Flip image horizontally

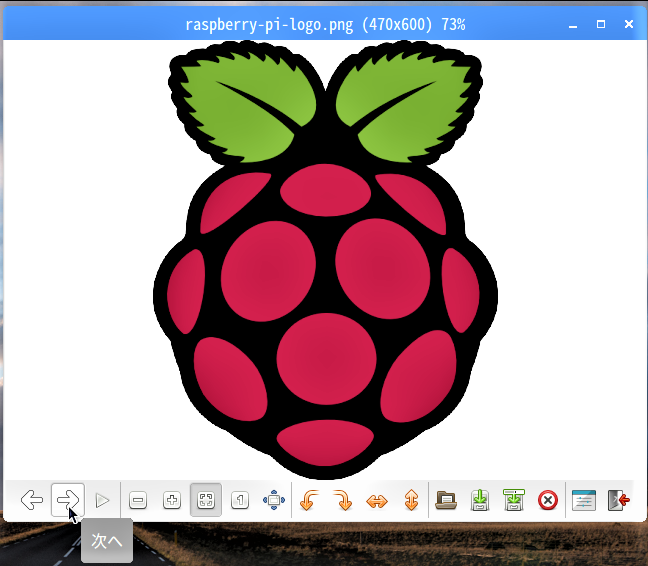(377, 501)
